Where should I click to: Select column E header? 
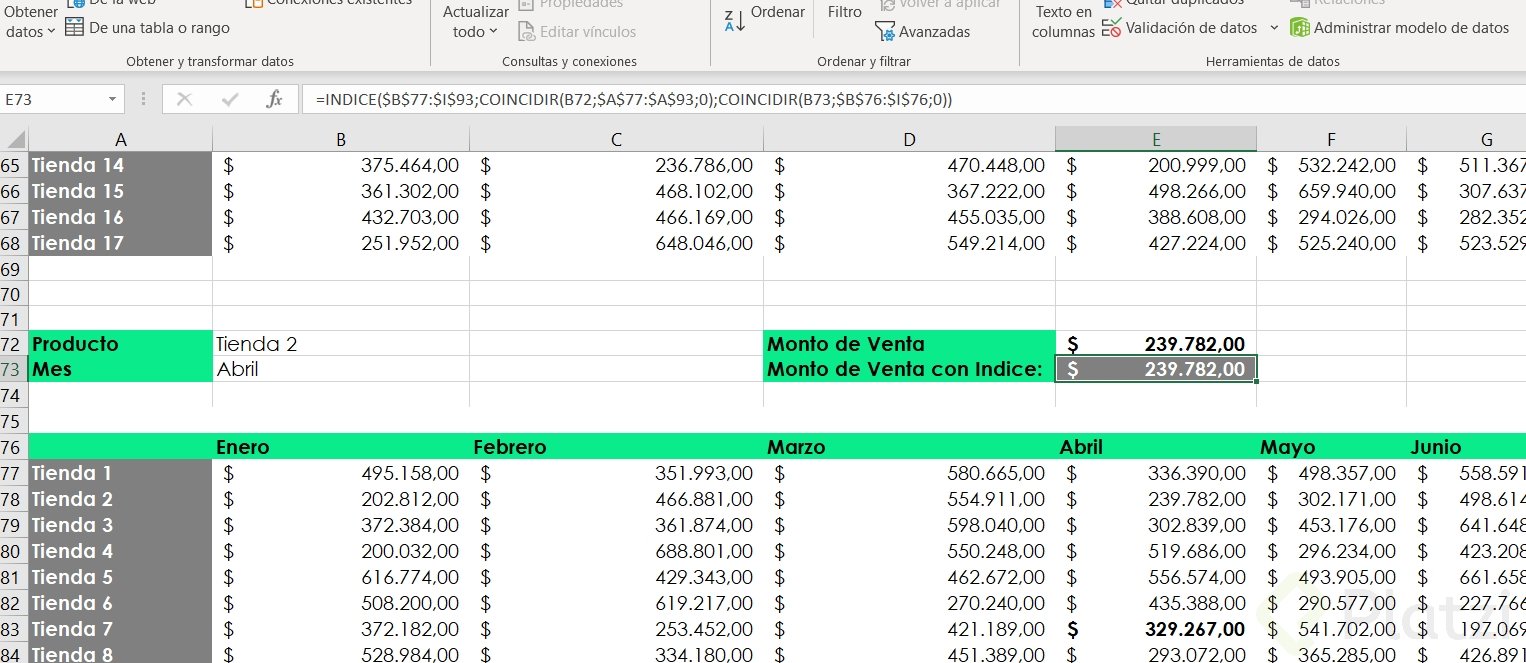pos(1156,139)
